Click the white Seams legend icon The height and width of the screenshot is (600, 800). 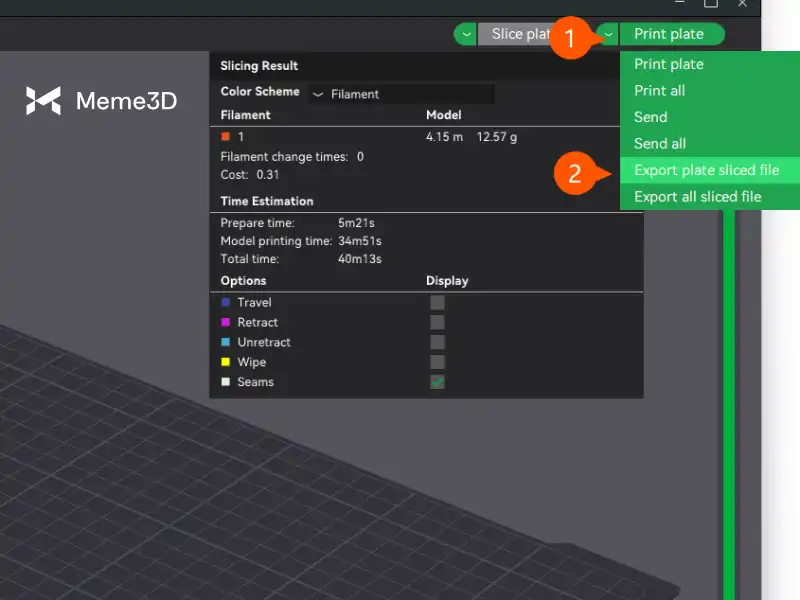[x=225, y=382]
